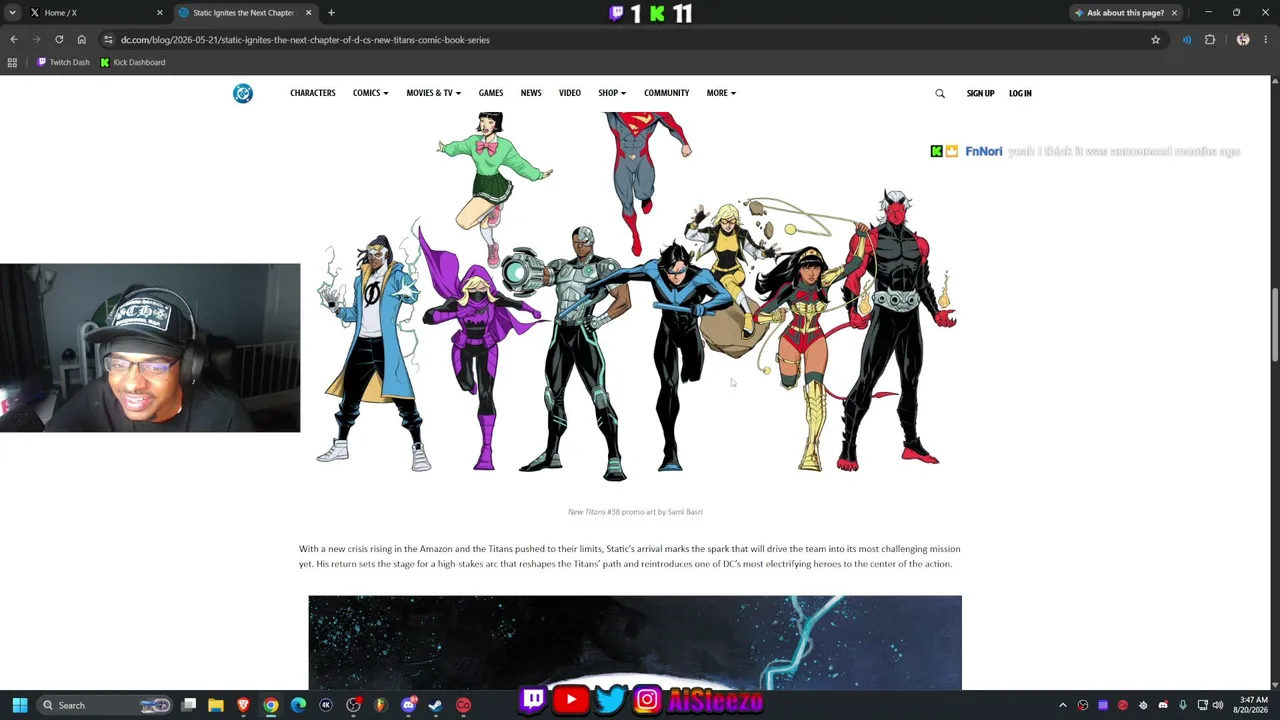Open a new browser tab

point(331,13)
